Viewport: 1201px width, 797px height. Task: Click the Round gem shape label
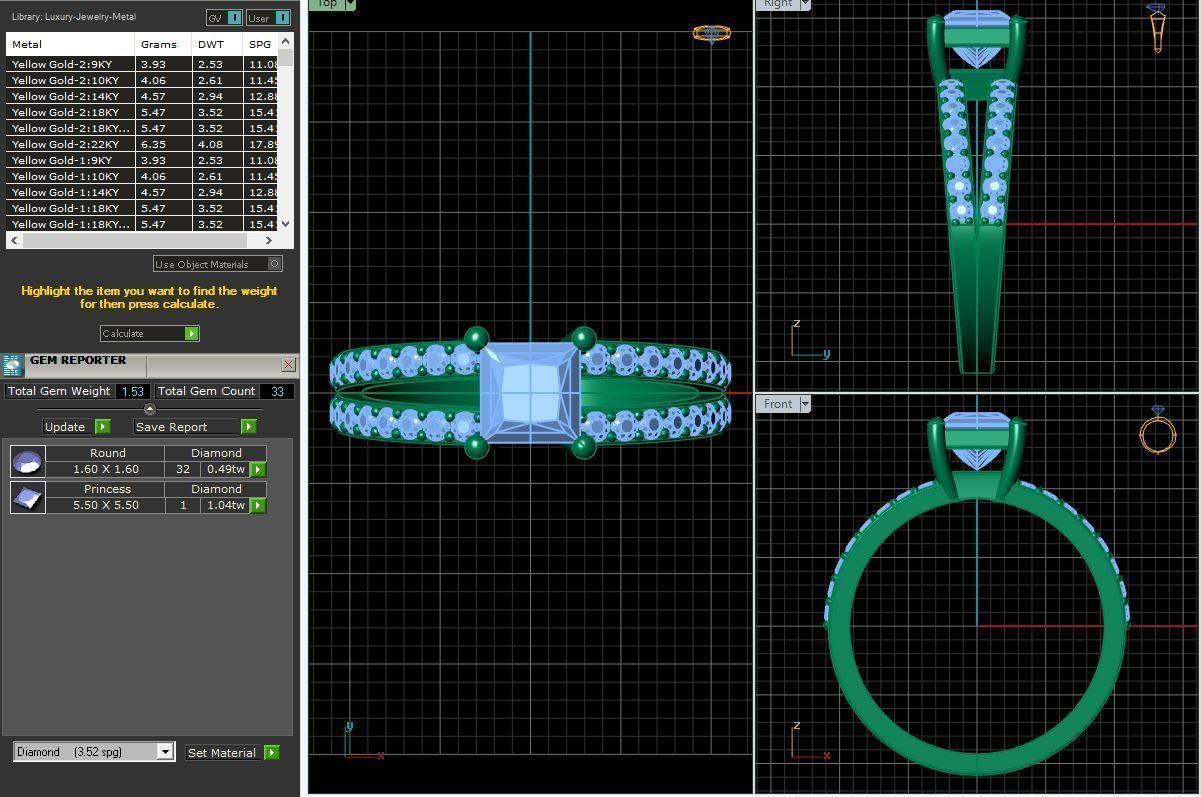pyautogui.click(x=107, y=453)
